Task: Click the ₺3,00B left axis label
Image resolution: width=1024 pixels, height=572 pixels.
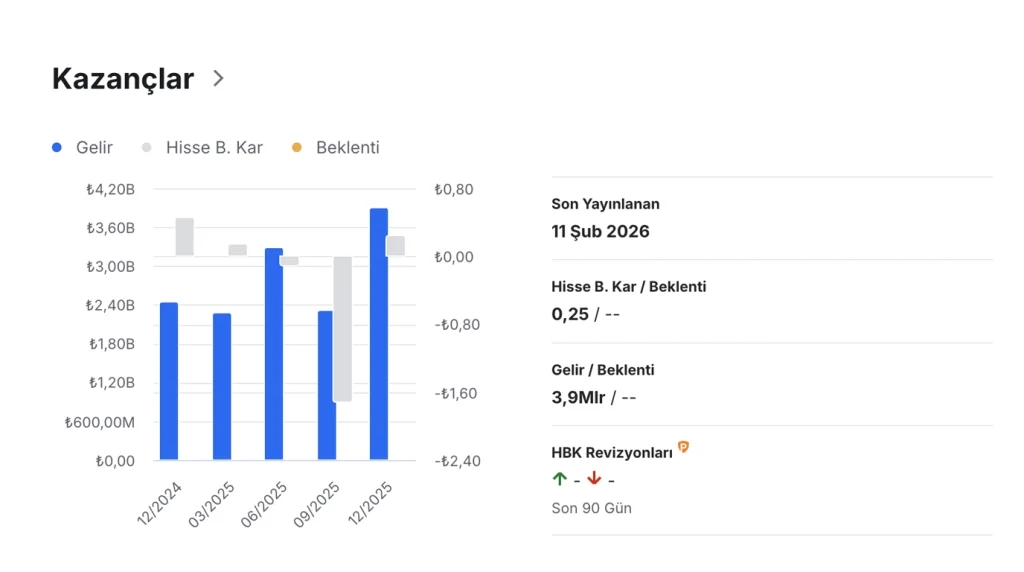Action: (x=110, y=266)
